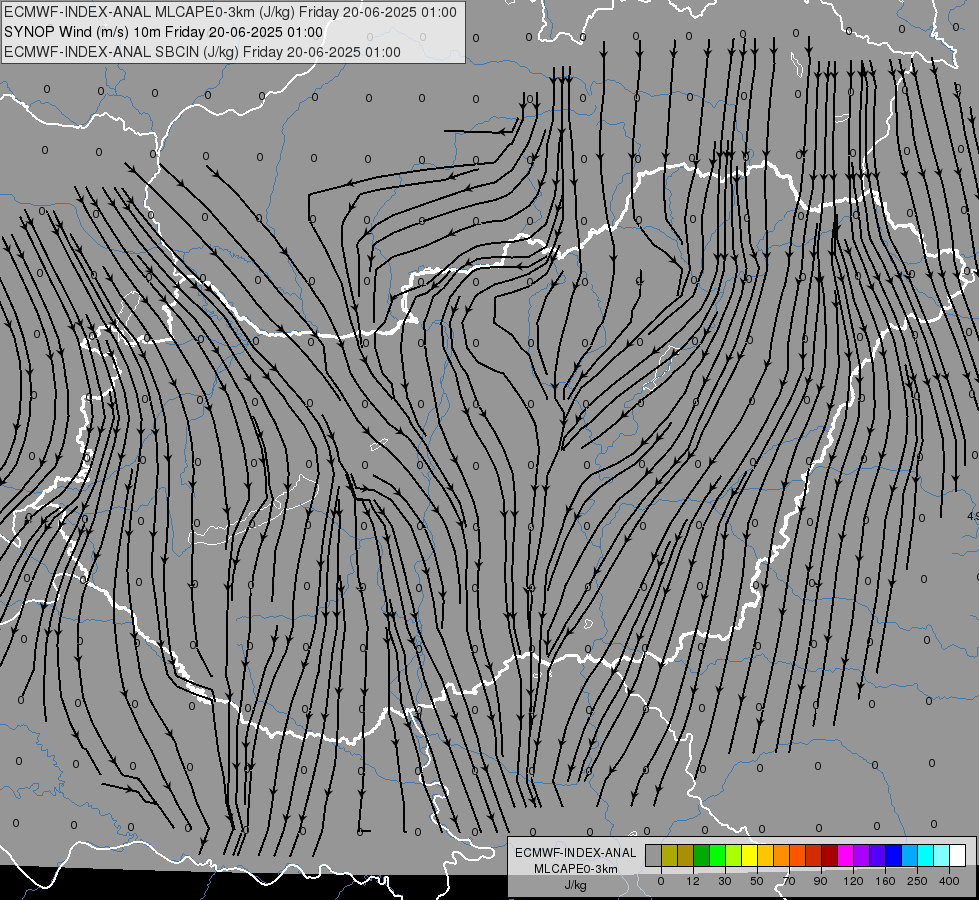Click the legend value 30
Screen dimensions: 979x900
725,881
